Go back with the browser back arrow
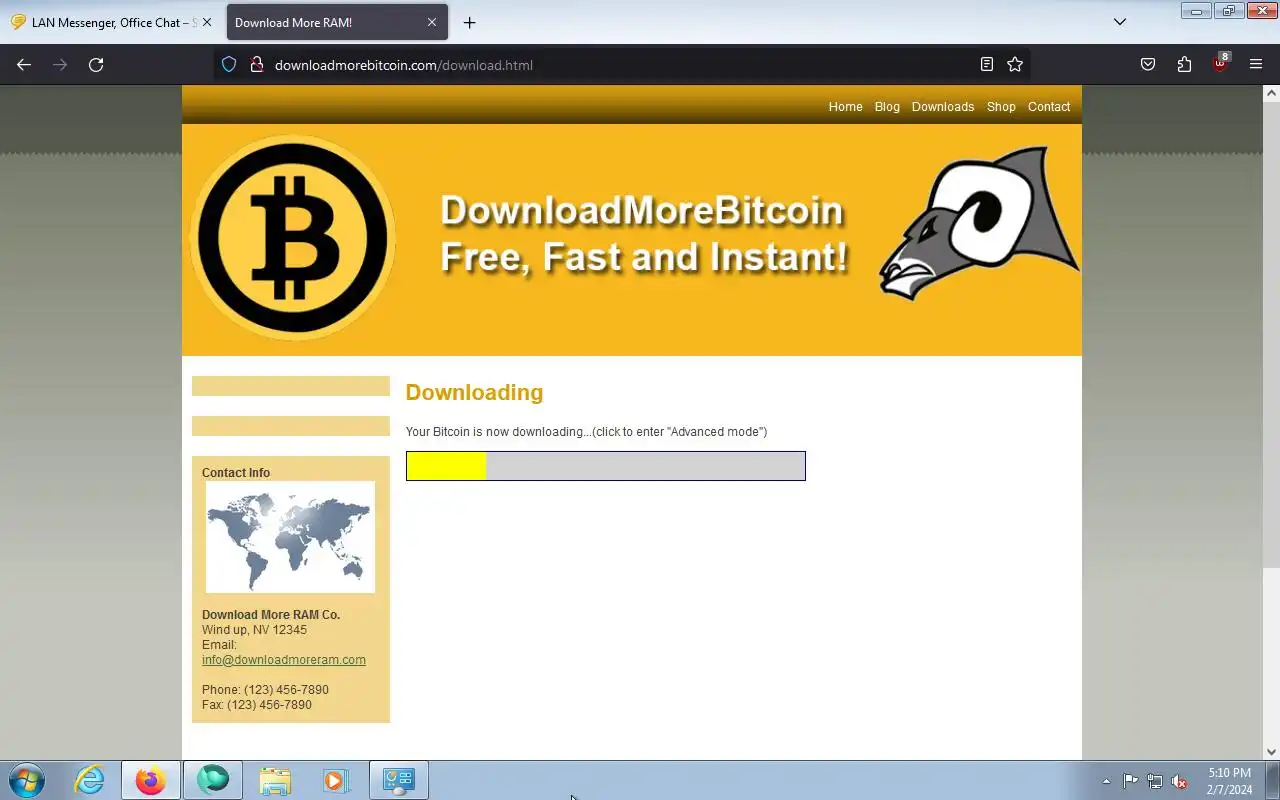 [x=24, y=65]
